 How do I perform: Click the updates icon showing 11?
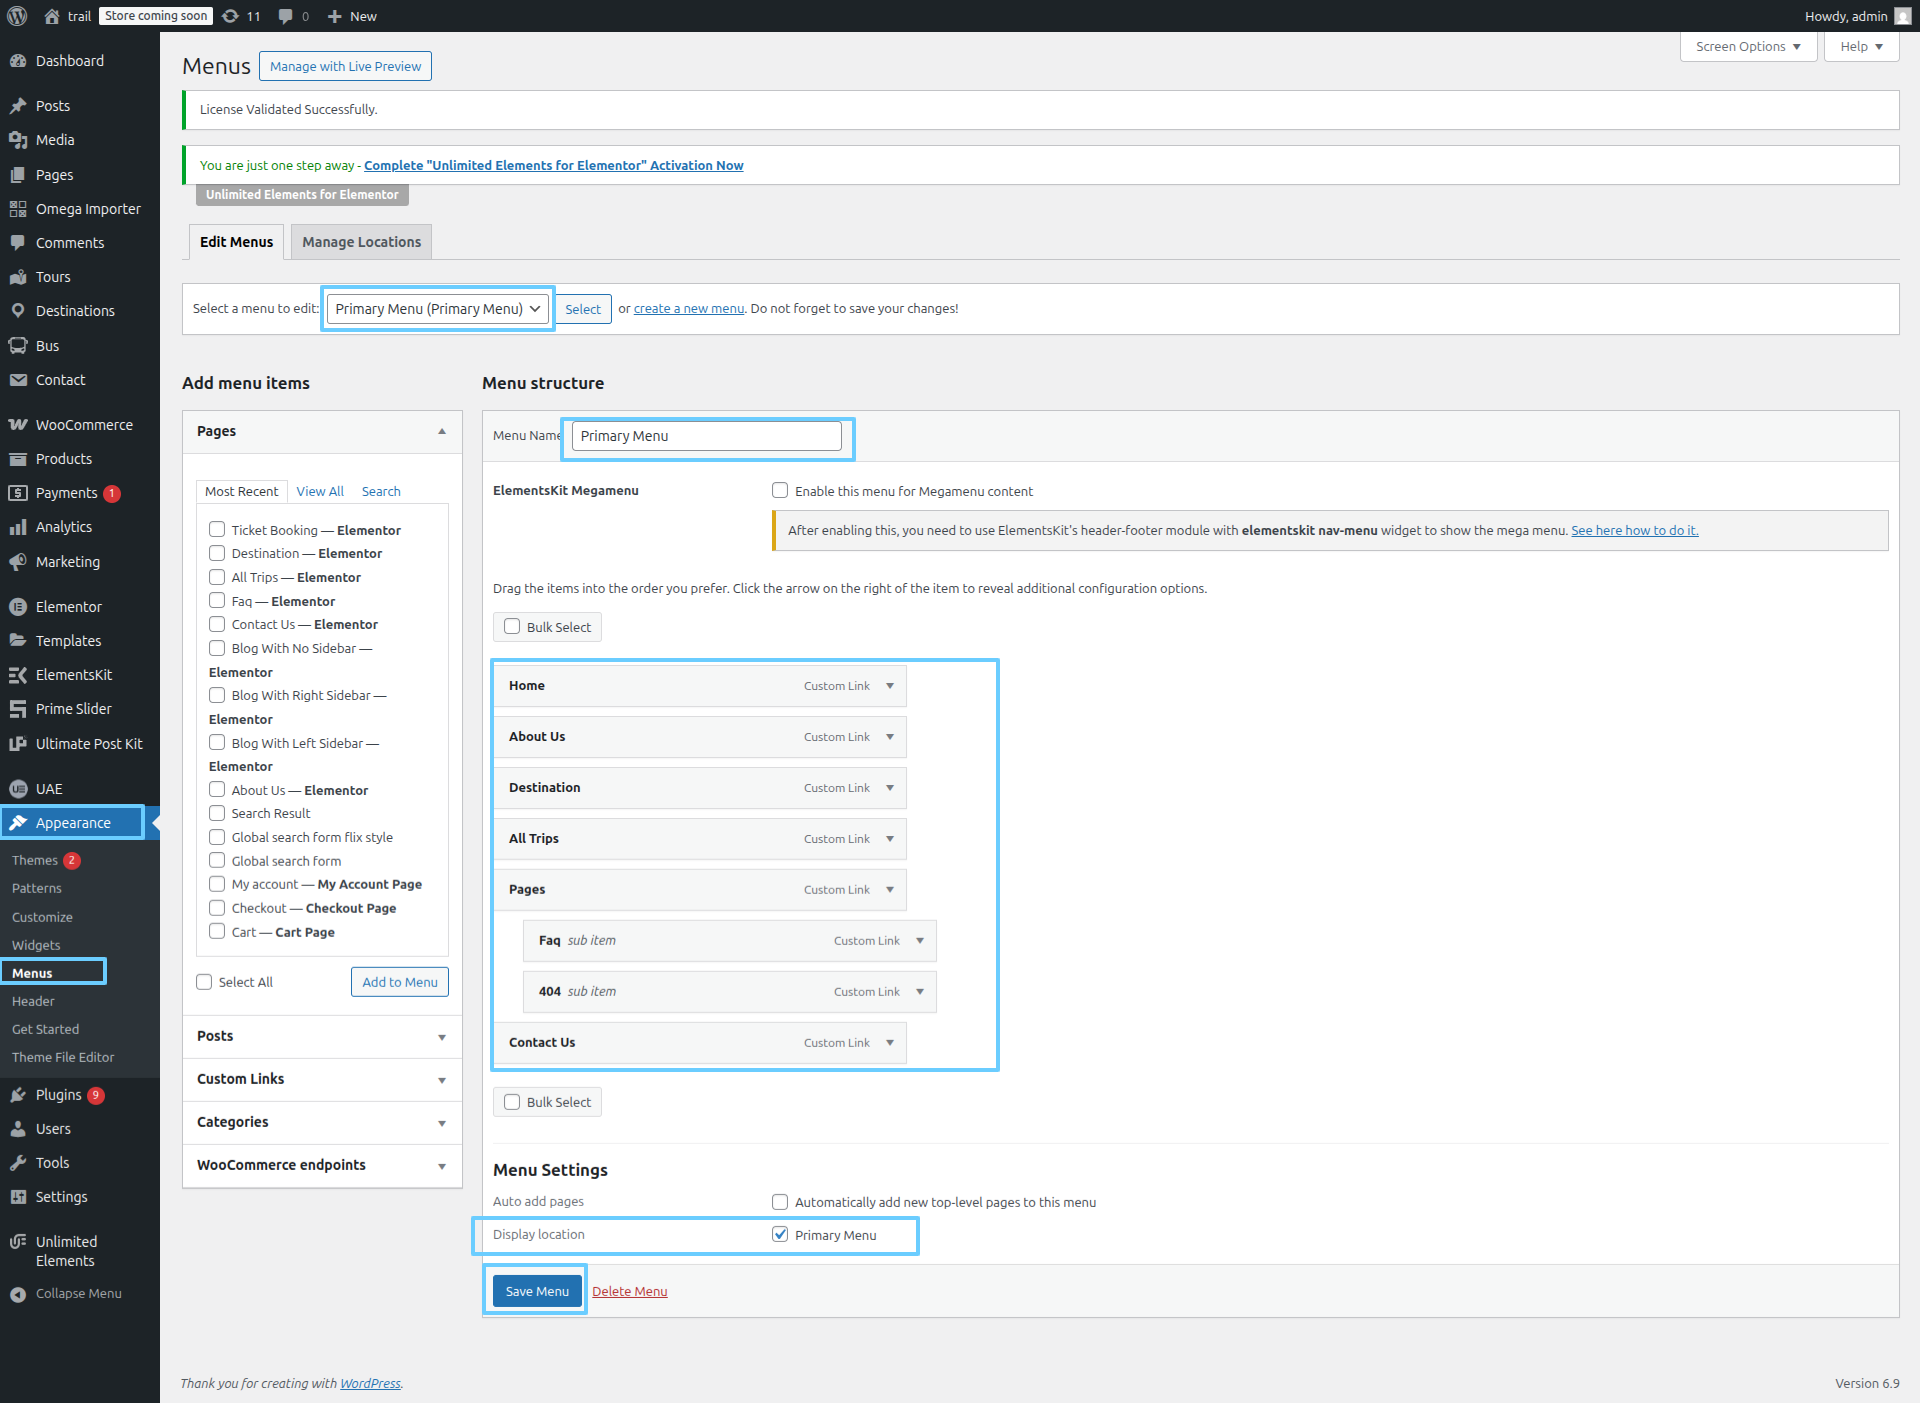(x=231, y=16)
